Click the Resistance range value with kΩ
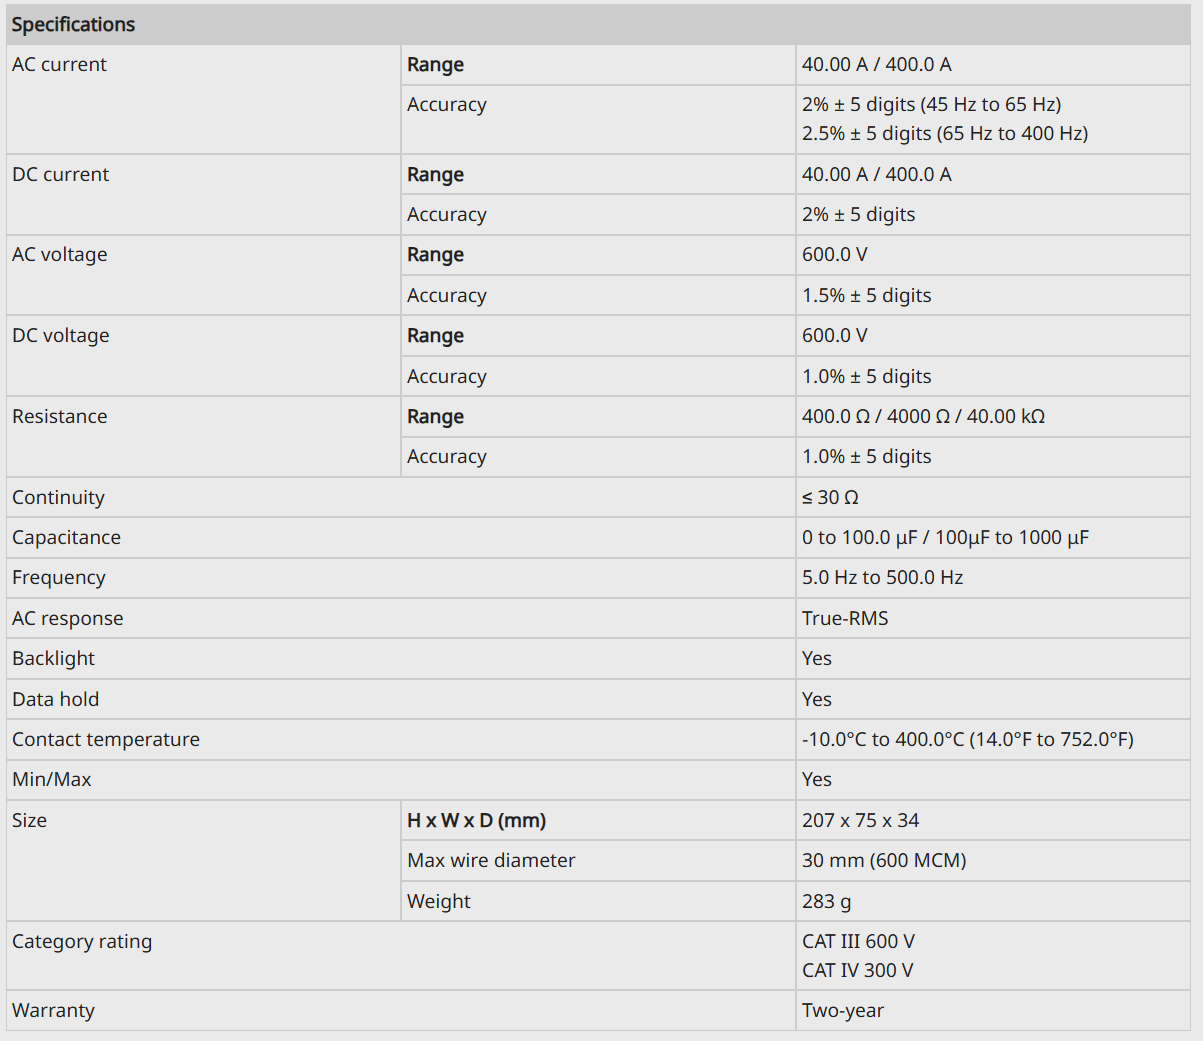This screenshot has height=1041, width=1203. 923,417
